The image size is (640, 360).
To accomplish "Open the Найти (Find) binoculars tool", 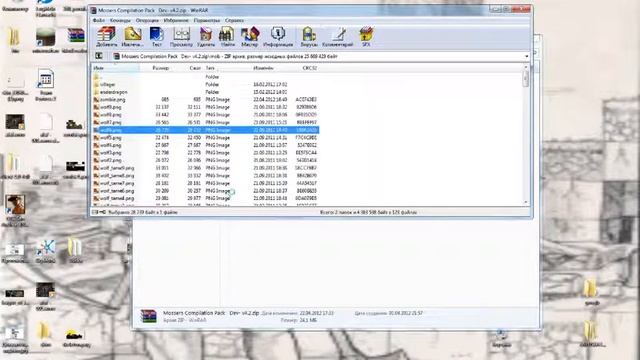I will (x=227, y=36).
